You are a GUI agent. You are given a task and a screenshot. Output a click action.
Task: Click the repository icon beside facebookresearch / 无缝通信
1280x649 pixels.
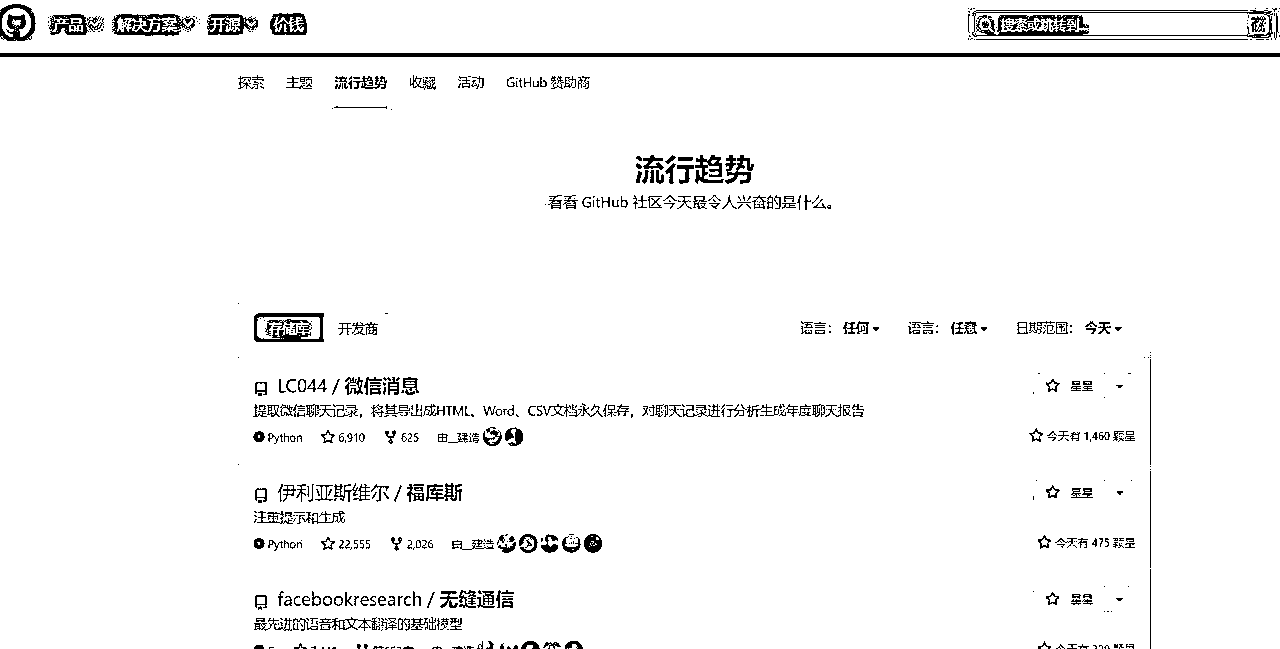[261, 602]
